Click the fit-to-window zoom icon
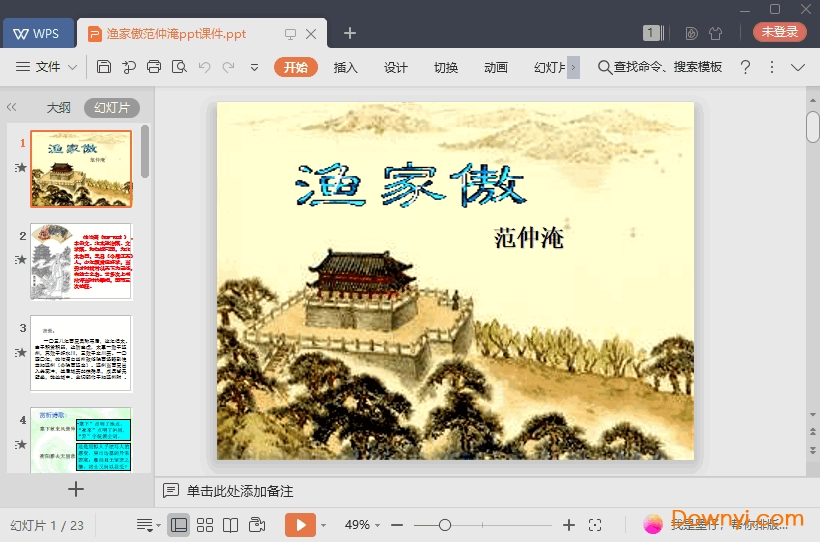Screen dimensions: 820x542 pos(595,525)
